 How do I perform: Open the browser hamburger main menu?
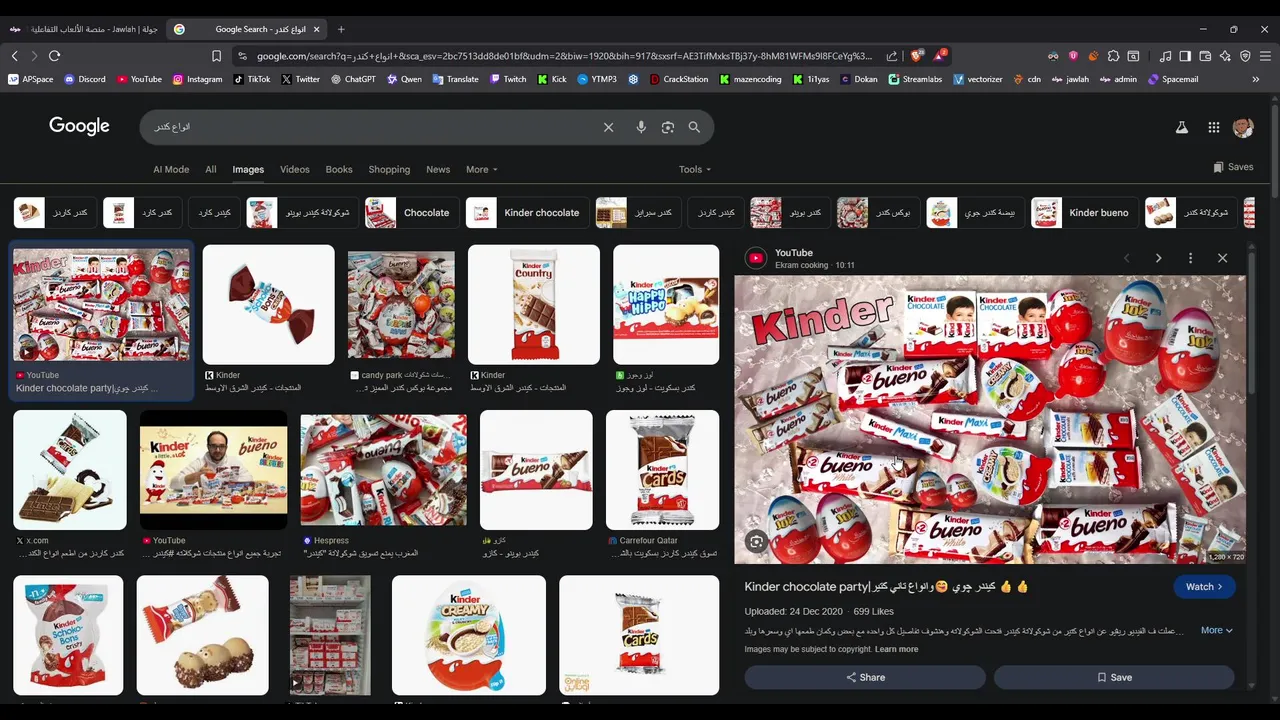[x=1265, y=56]
